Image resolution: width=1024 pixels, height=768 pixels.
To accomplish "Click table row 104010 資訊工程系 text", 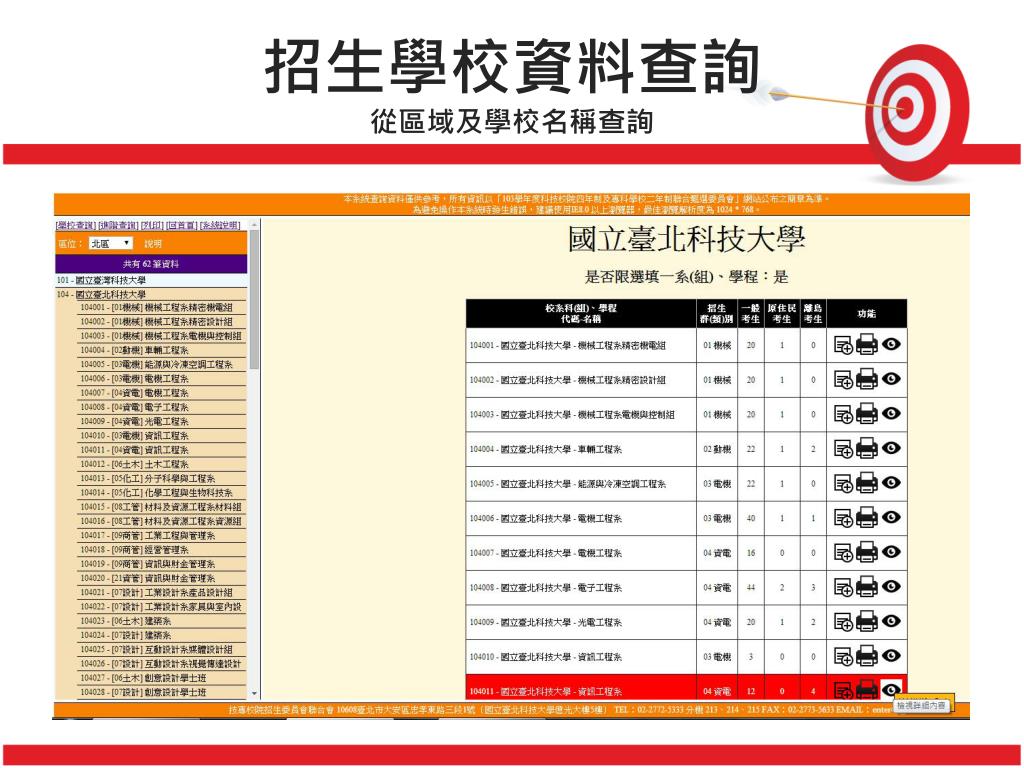I will 545,657.
